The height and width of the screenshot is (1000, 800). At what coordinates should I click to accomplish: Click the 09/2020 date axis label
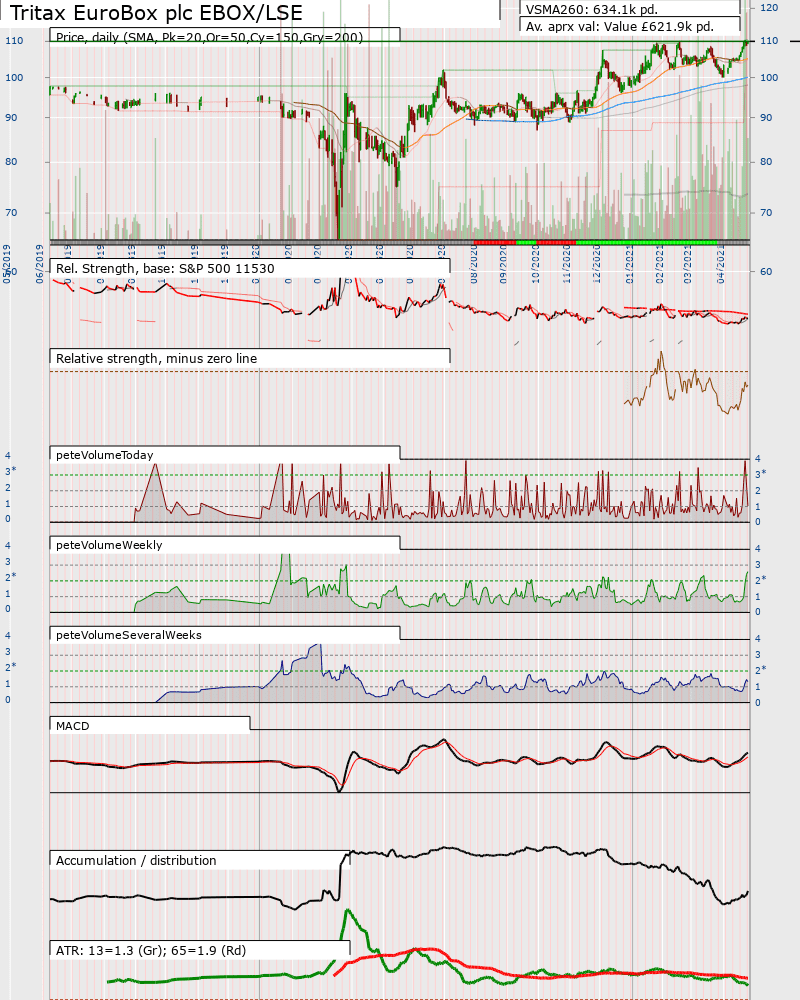504,265
